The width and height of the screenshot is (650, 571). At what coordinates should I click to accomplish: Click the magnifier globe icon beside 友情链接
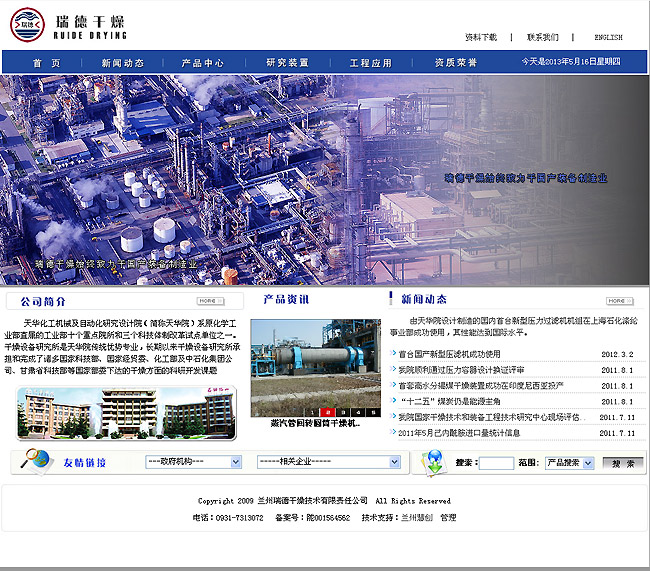coord(36,461)
